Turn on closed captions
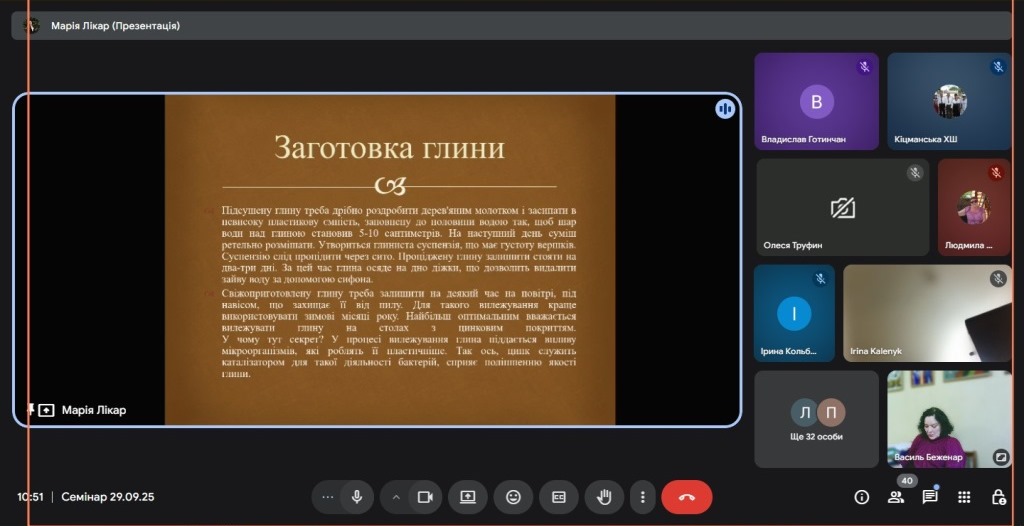Screen dimensions: 1024x526 click(559, 497)
